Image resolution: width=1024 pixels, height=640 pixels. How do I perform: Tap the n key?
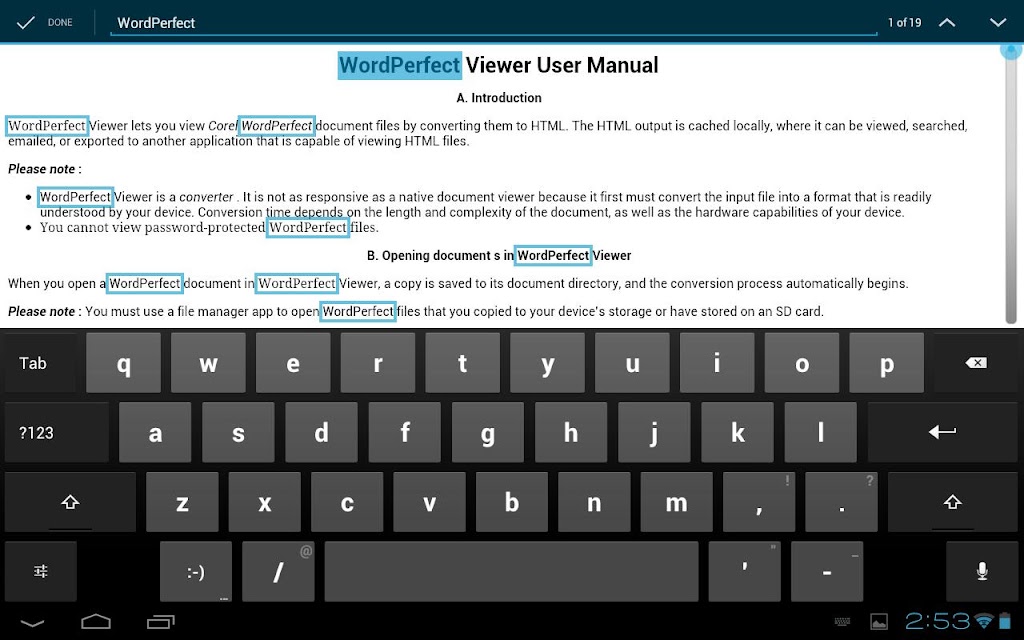pos(594,502)
